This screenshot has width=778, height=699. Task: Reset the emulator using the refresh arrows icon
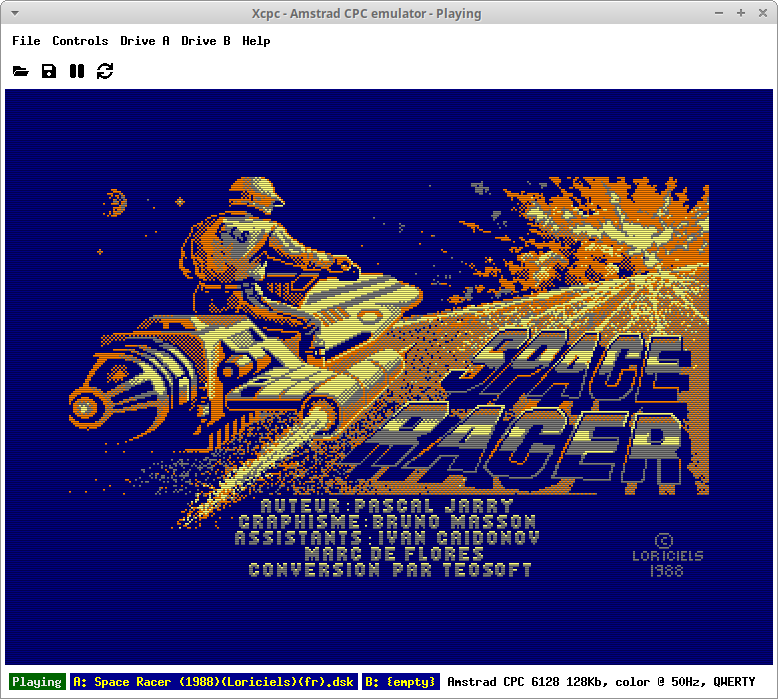click(x=105, y=71)
